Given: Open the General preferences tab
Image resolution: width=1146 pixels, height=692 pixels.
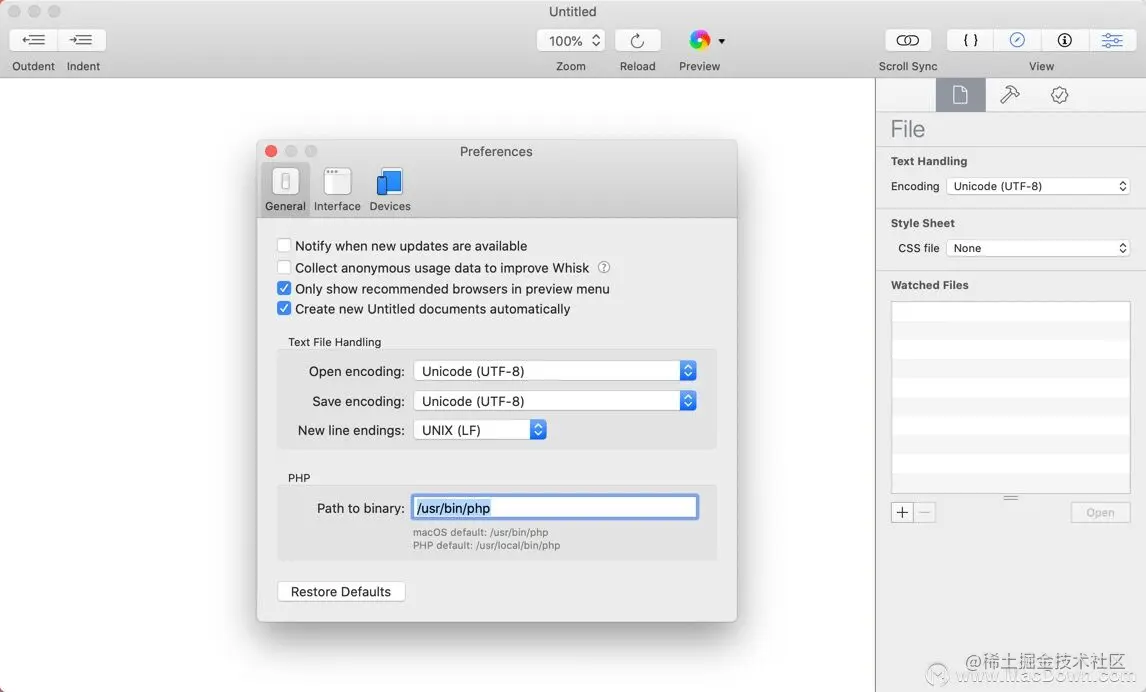Looking at the screenshot, I should point(285,189).
